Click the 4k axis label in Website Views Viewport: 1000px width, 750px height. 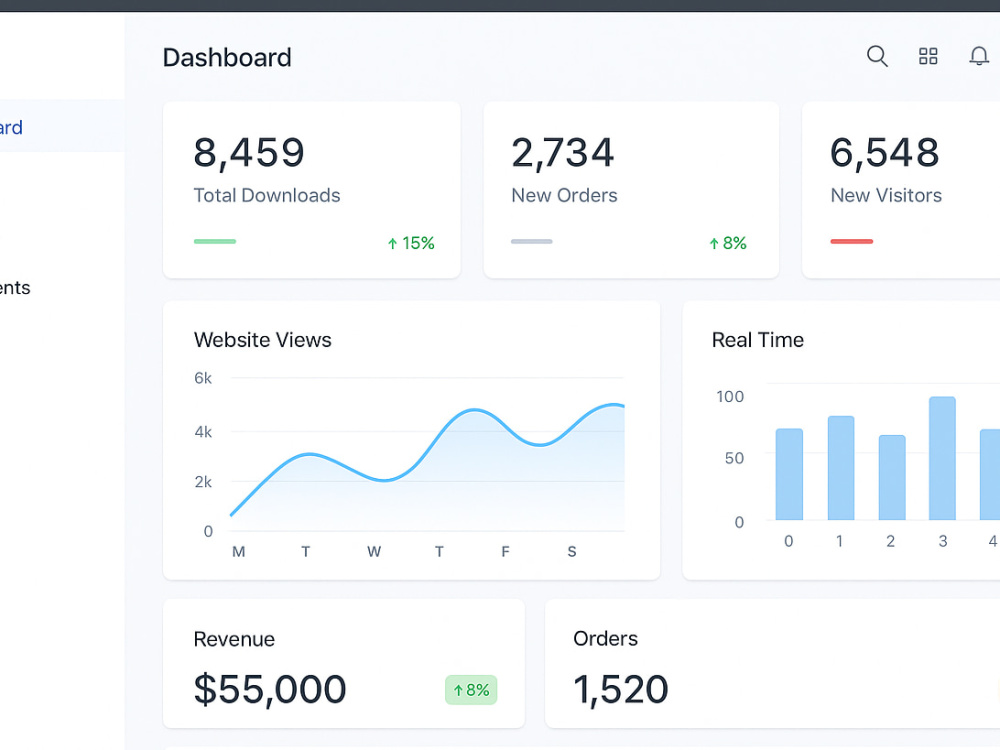point(203,432)
